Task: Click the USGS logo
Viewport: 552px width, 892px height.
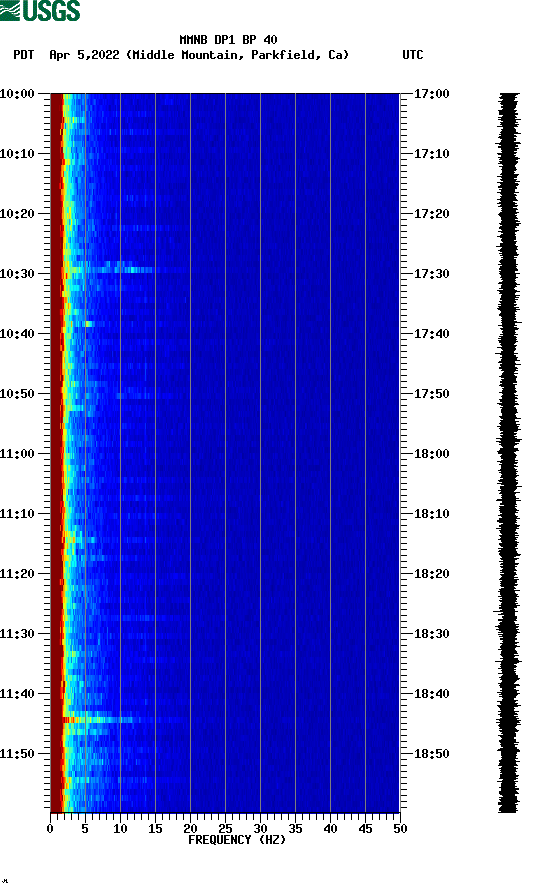Action: click(x=40, y=11)
